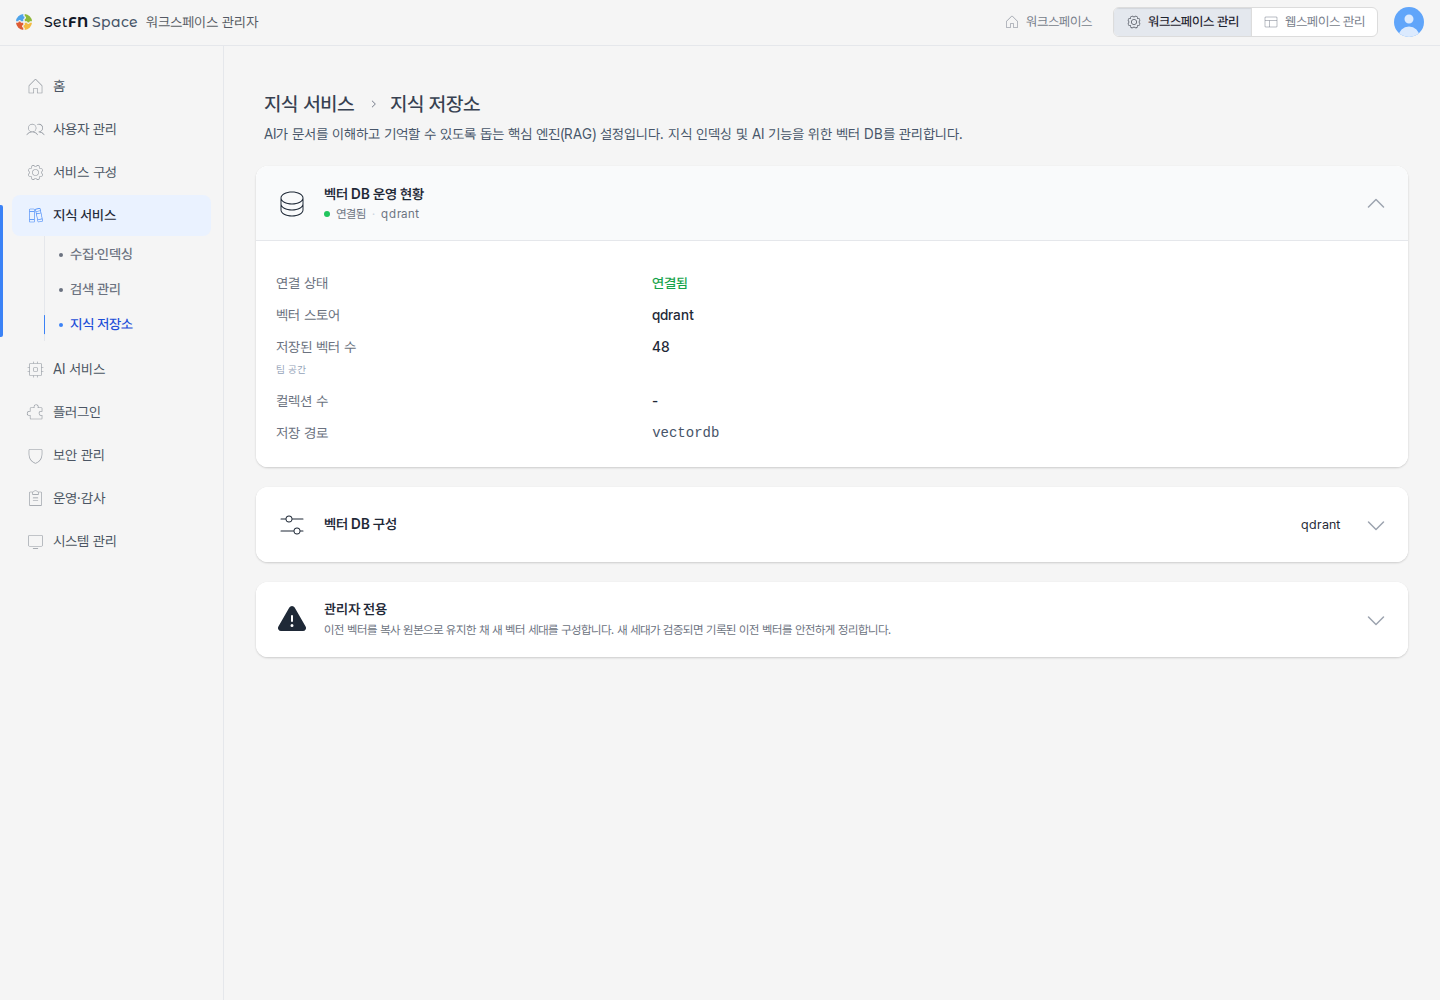Click the vectordb storage path value
This screenshot has height=1000, width=1440.
point(686,433)
